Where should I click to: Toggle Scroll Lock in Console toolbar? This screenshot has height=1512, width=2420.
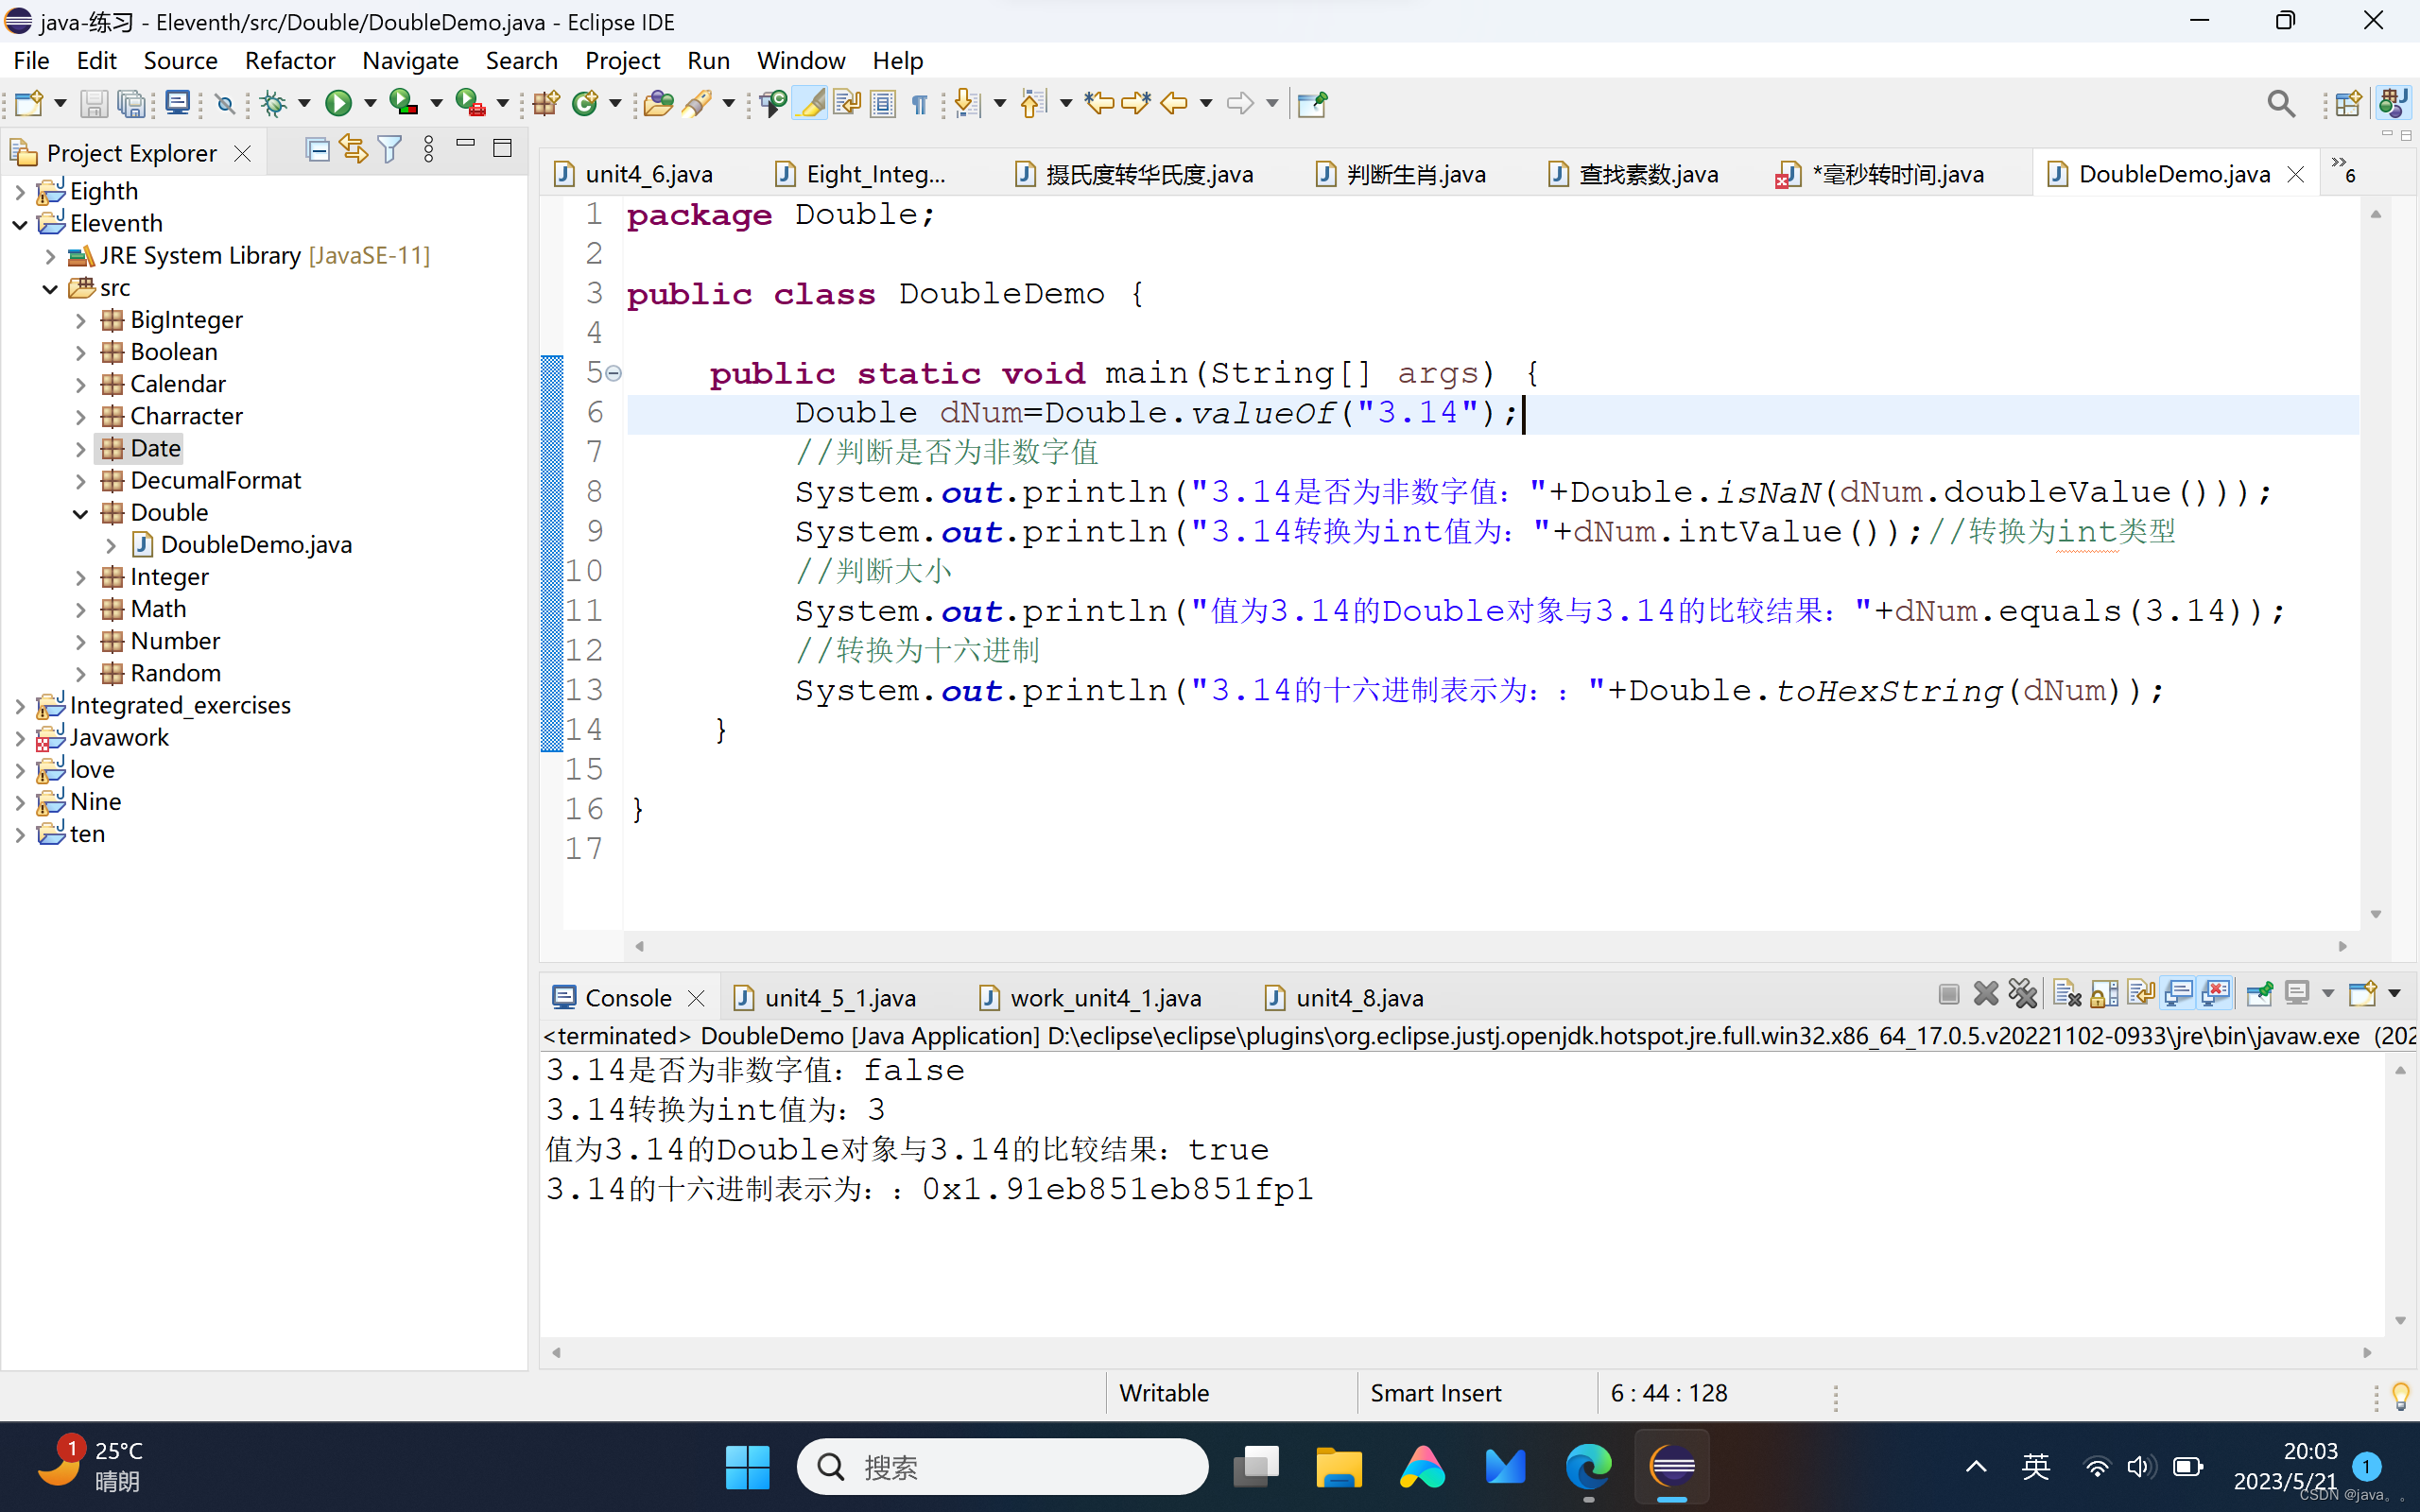pos(2104,994)
